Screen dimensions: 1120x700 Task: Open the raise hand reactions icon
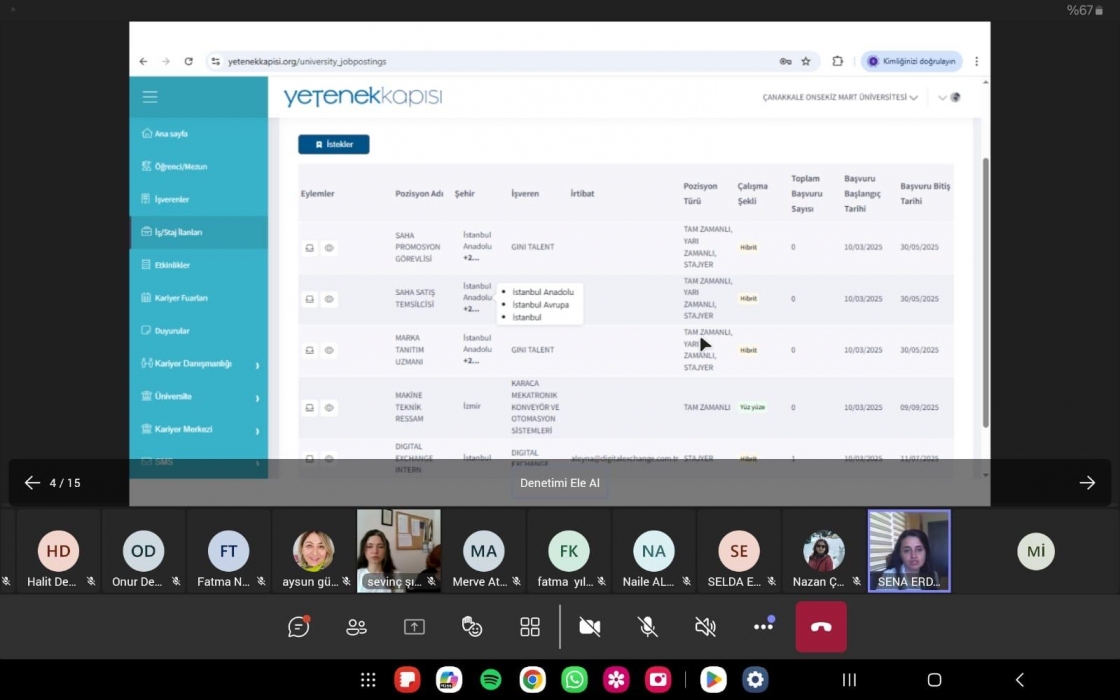click(x=472, y=627)
